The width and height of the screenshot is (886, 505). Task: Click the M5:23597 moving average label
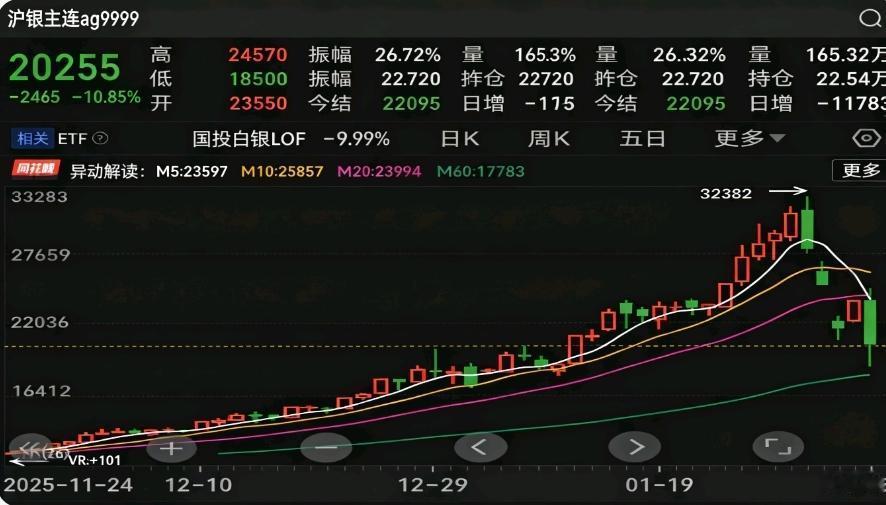click(x=192, y=171)
